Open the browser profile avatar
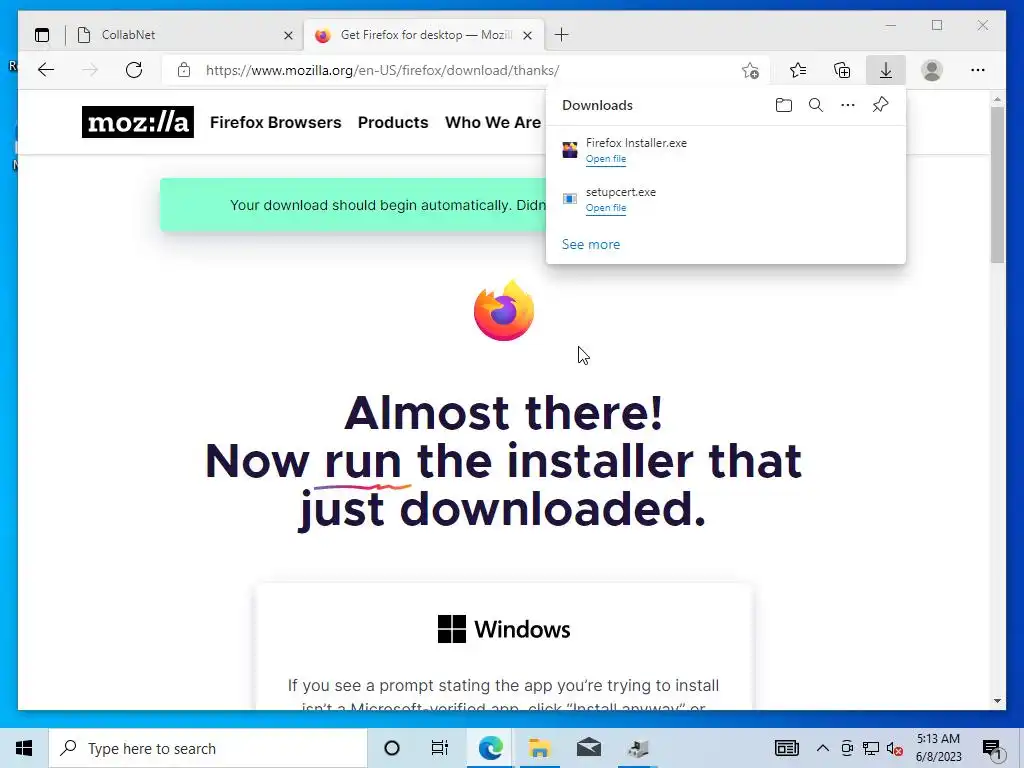 tap(932, 70)
